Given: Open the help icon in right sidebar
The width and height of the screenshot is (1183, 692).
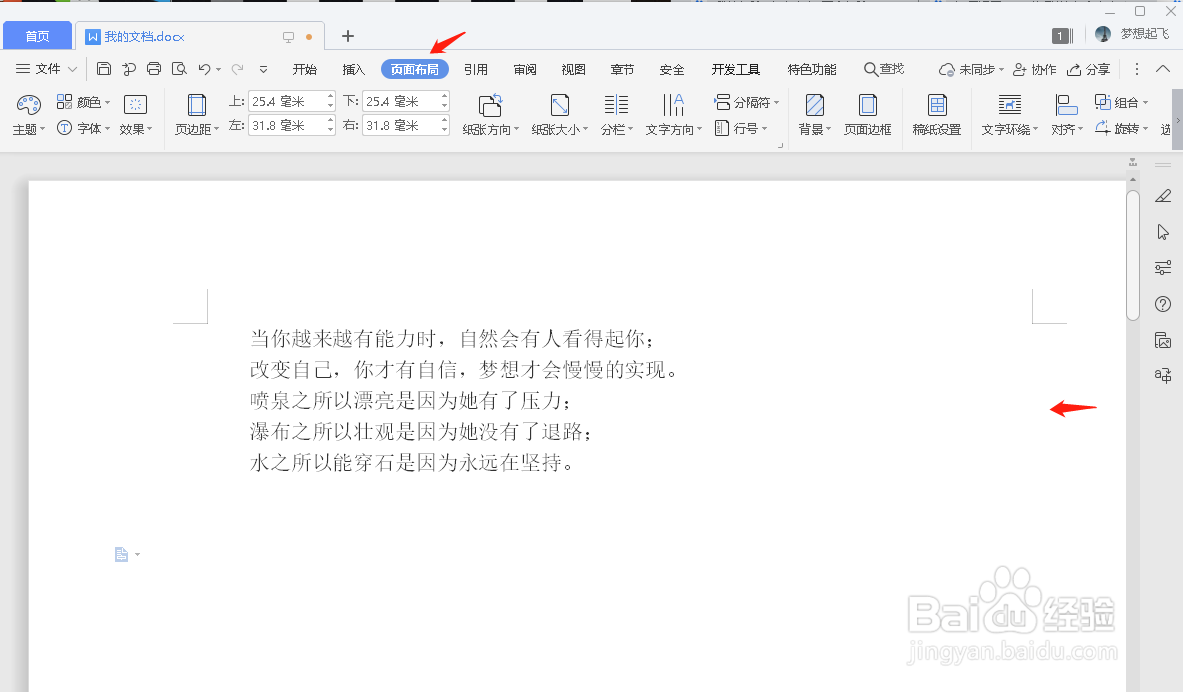Looking at the screenshot, I should pyautogui.click(x=1162, y=304).
